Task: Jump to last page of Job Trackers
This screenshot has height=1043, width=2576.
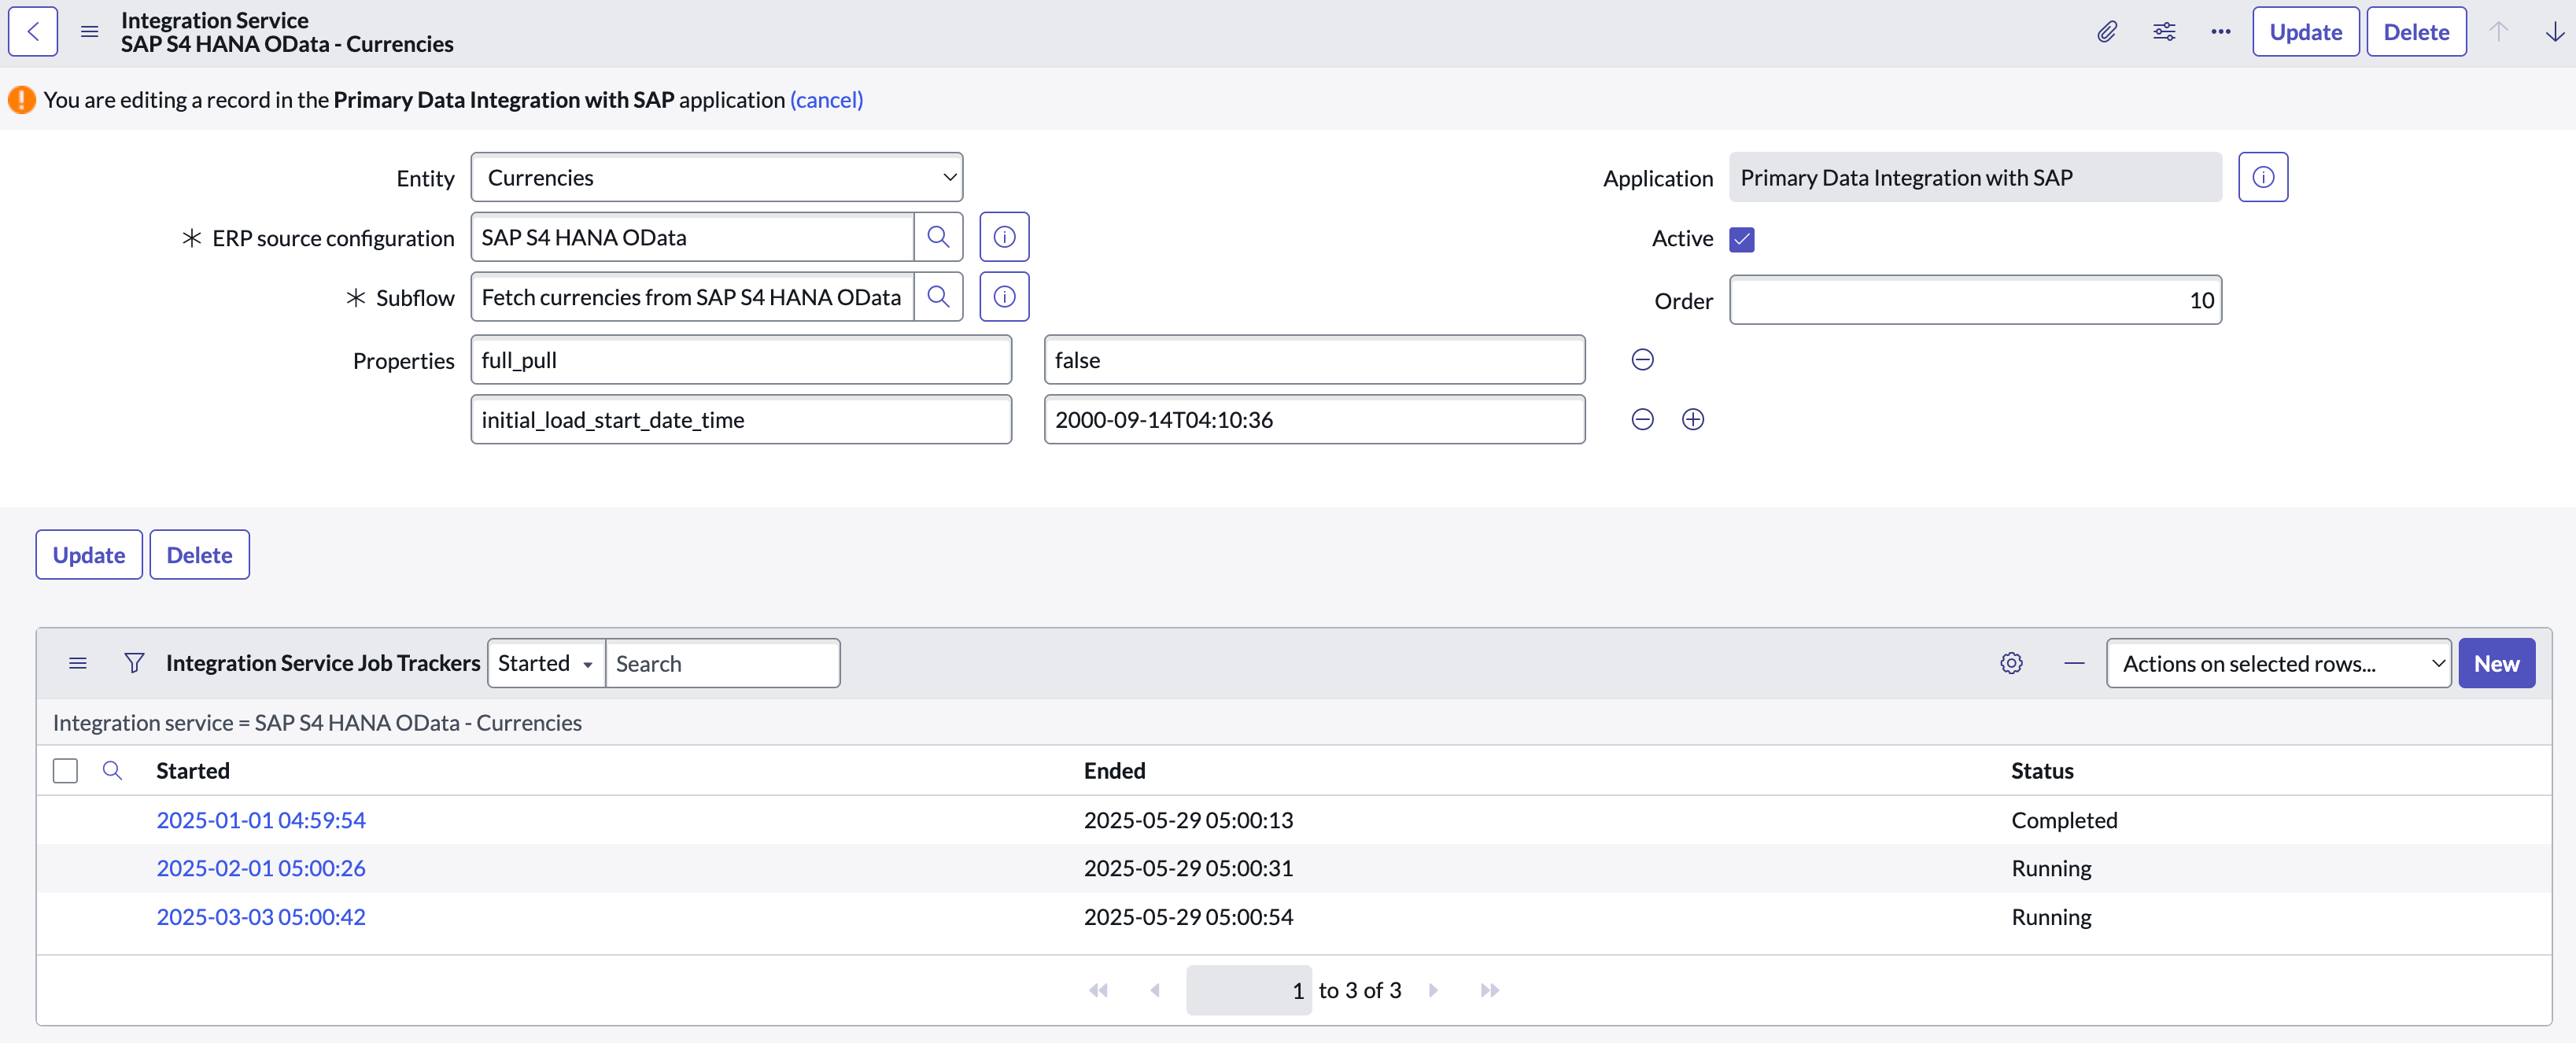Action: [1490, 990]
